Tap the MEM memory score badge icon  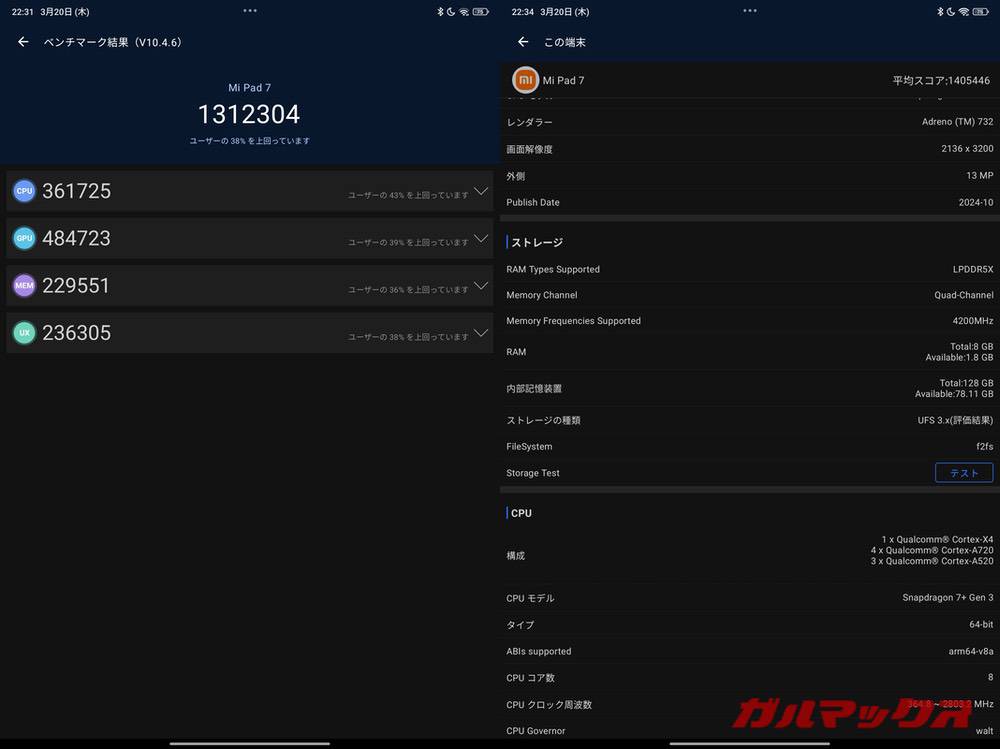click(x=24, y=286)
